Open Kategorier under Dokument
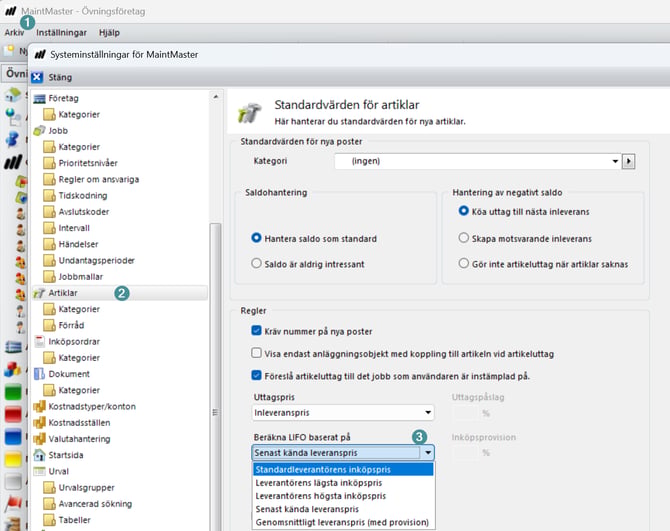Image resolution: width=670 pixels, height=531 pixels. tap(79, 390)
